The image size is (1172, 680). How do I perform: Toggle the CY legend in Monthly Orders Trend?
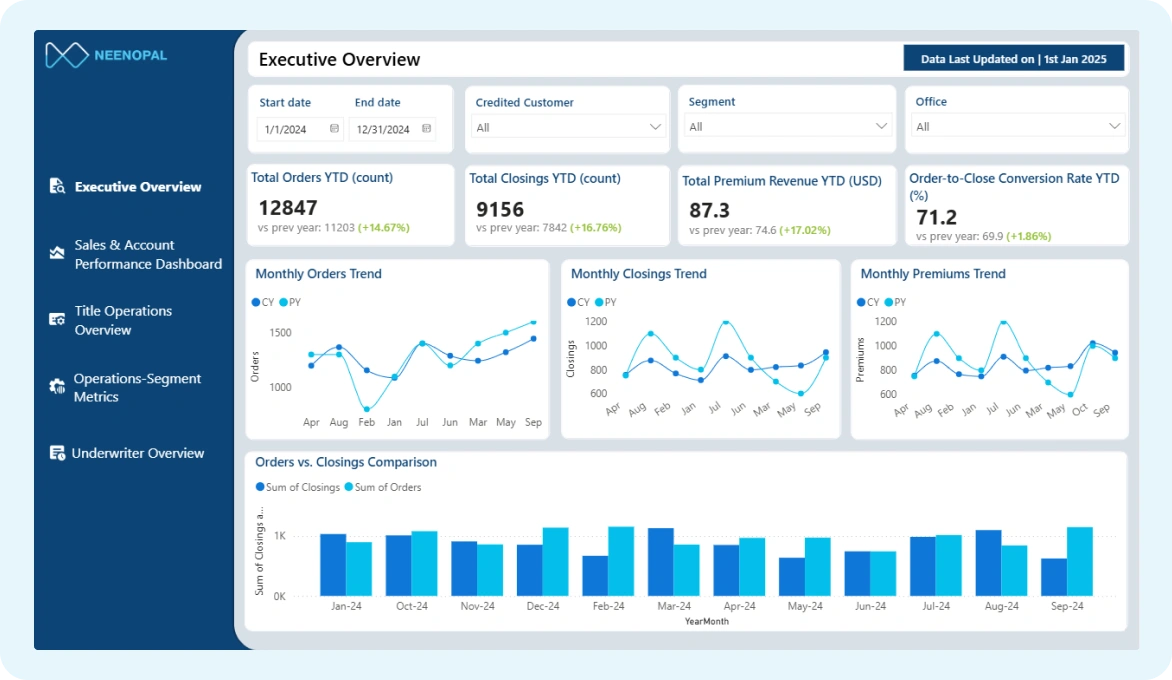(x=262, y=303)
